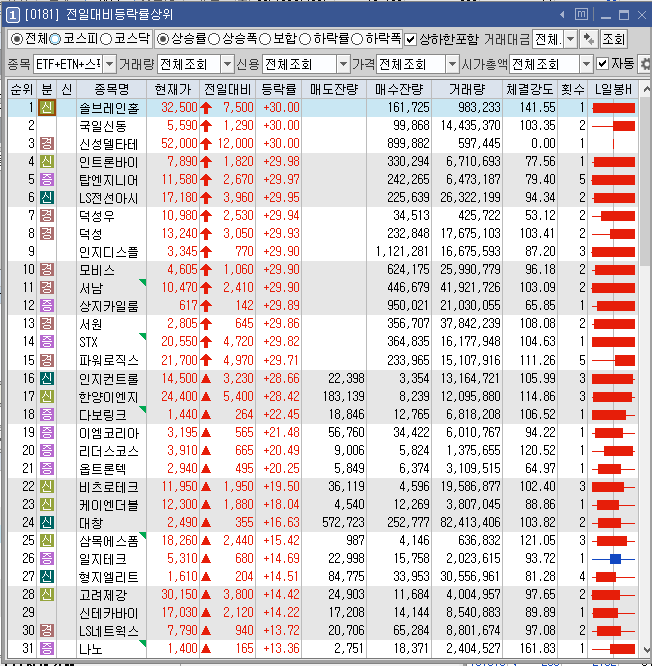The image size is (652, 666).
Task: Open the 시가총액 filter dropdown
Action: point(586,64)
